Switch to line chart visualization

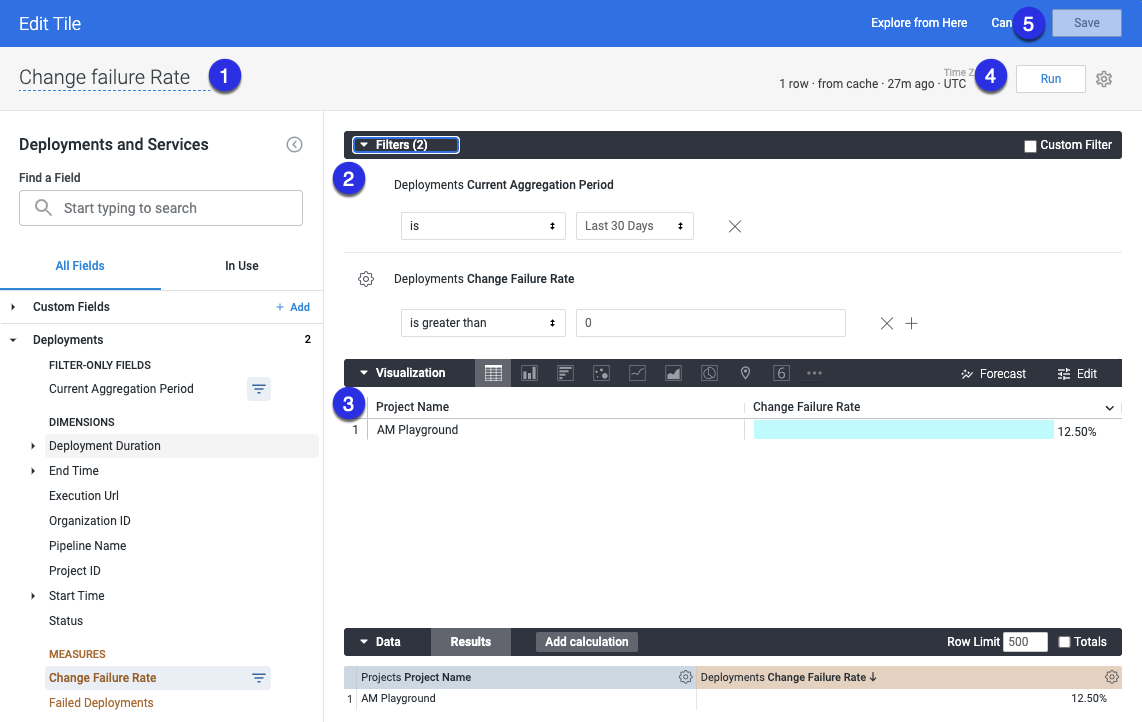coord(637,373)
